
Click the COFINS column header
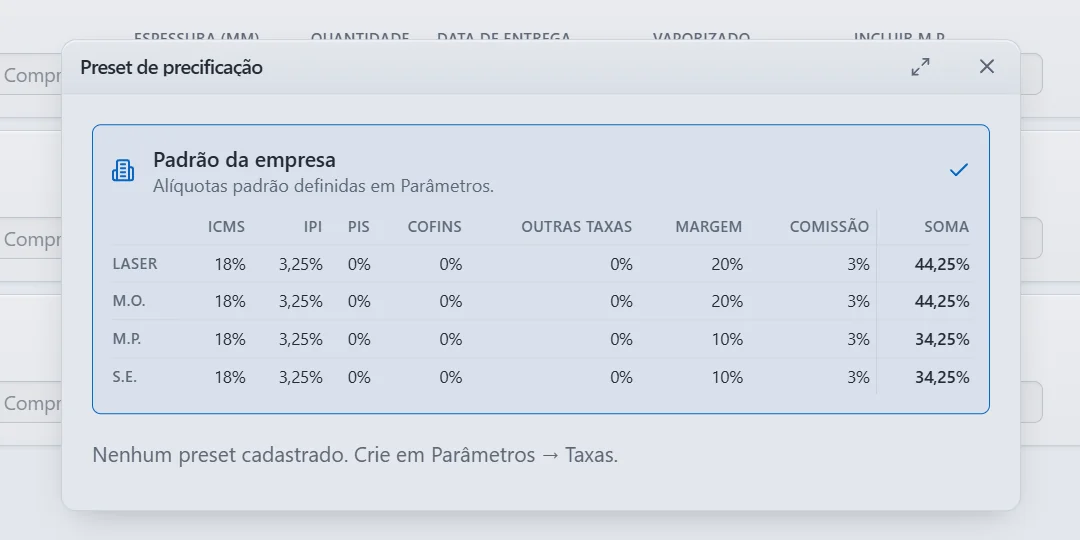tap(435, 227)
